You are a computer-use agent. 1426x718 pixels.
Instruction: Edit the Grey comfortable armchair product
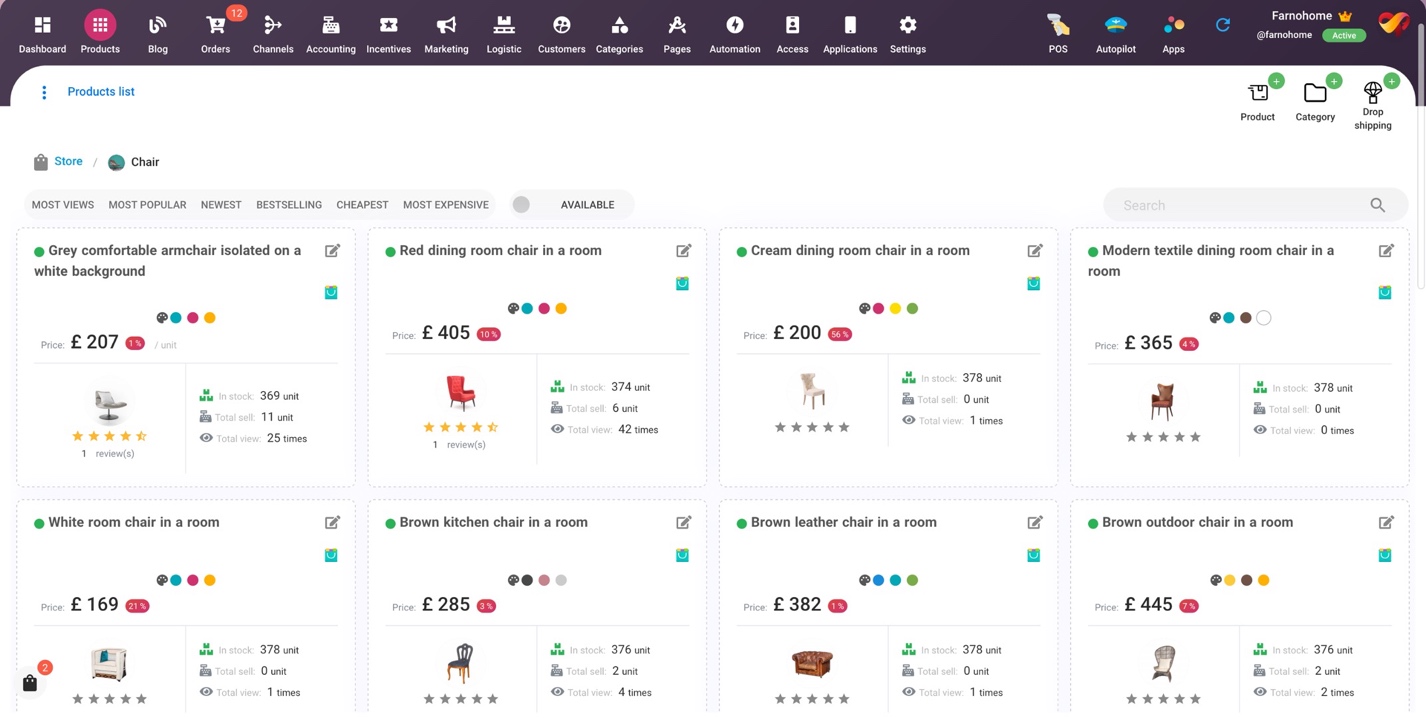[x=332, y=251]
